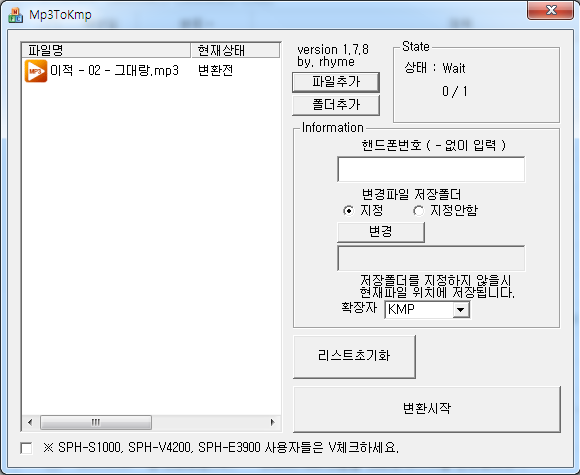Click the scrollbar left arrow
The image size is (580, 475).
click(x=30, y=422)
